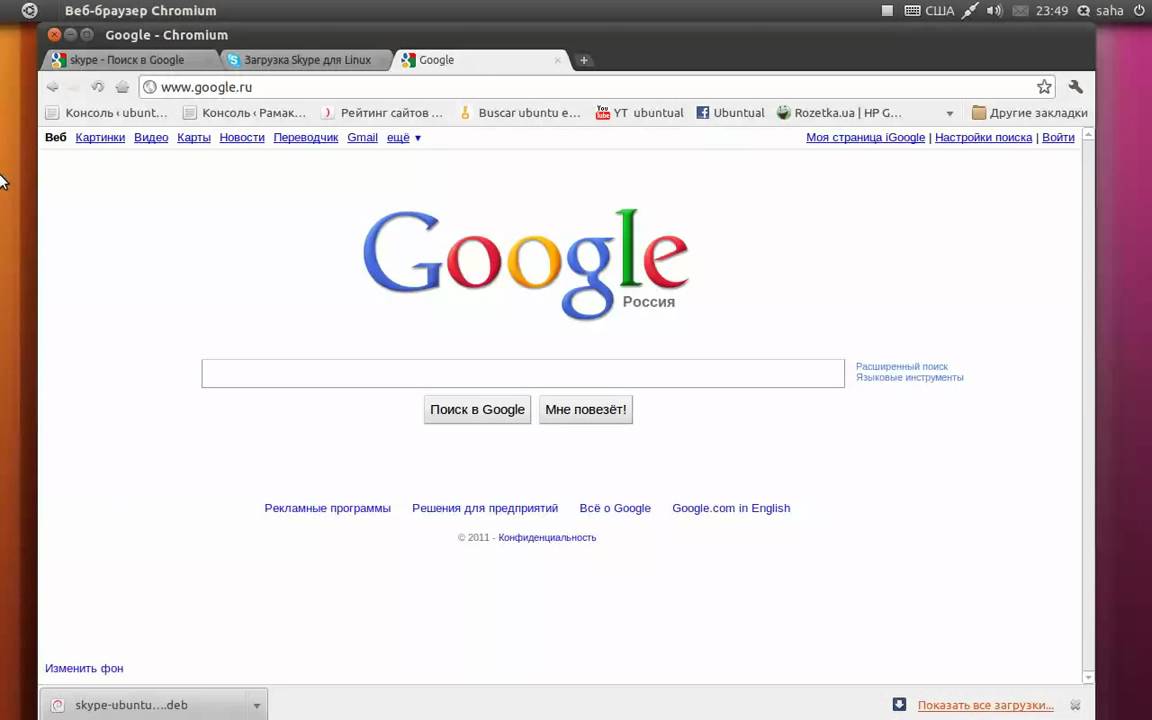Viewport: 1152px width, 720px height.
Task: Open 'Решения для предприятий' link
Action: (485, 508)
